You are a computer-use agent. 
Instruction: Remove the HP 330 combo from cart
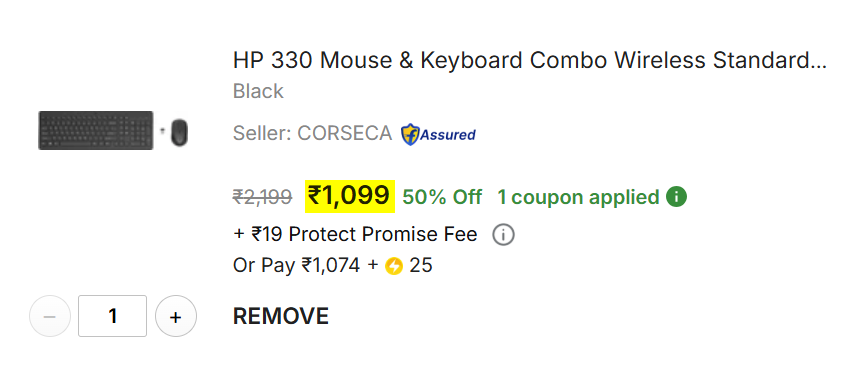280,316
